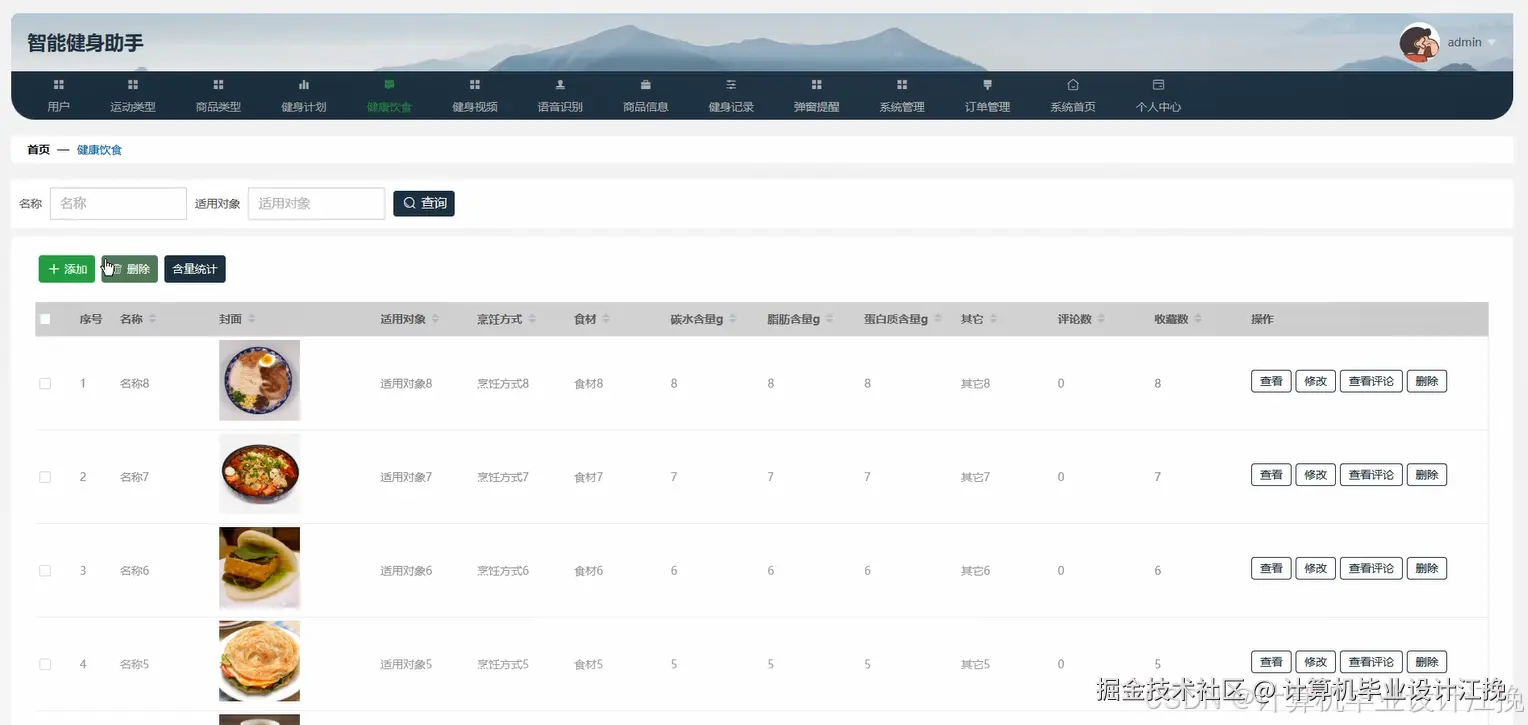
Task: Open the 运动类型 navigation icon
Action: (133, 85)
